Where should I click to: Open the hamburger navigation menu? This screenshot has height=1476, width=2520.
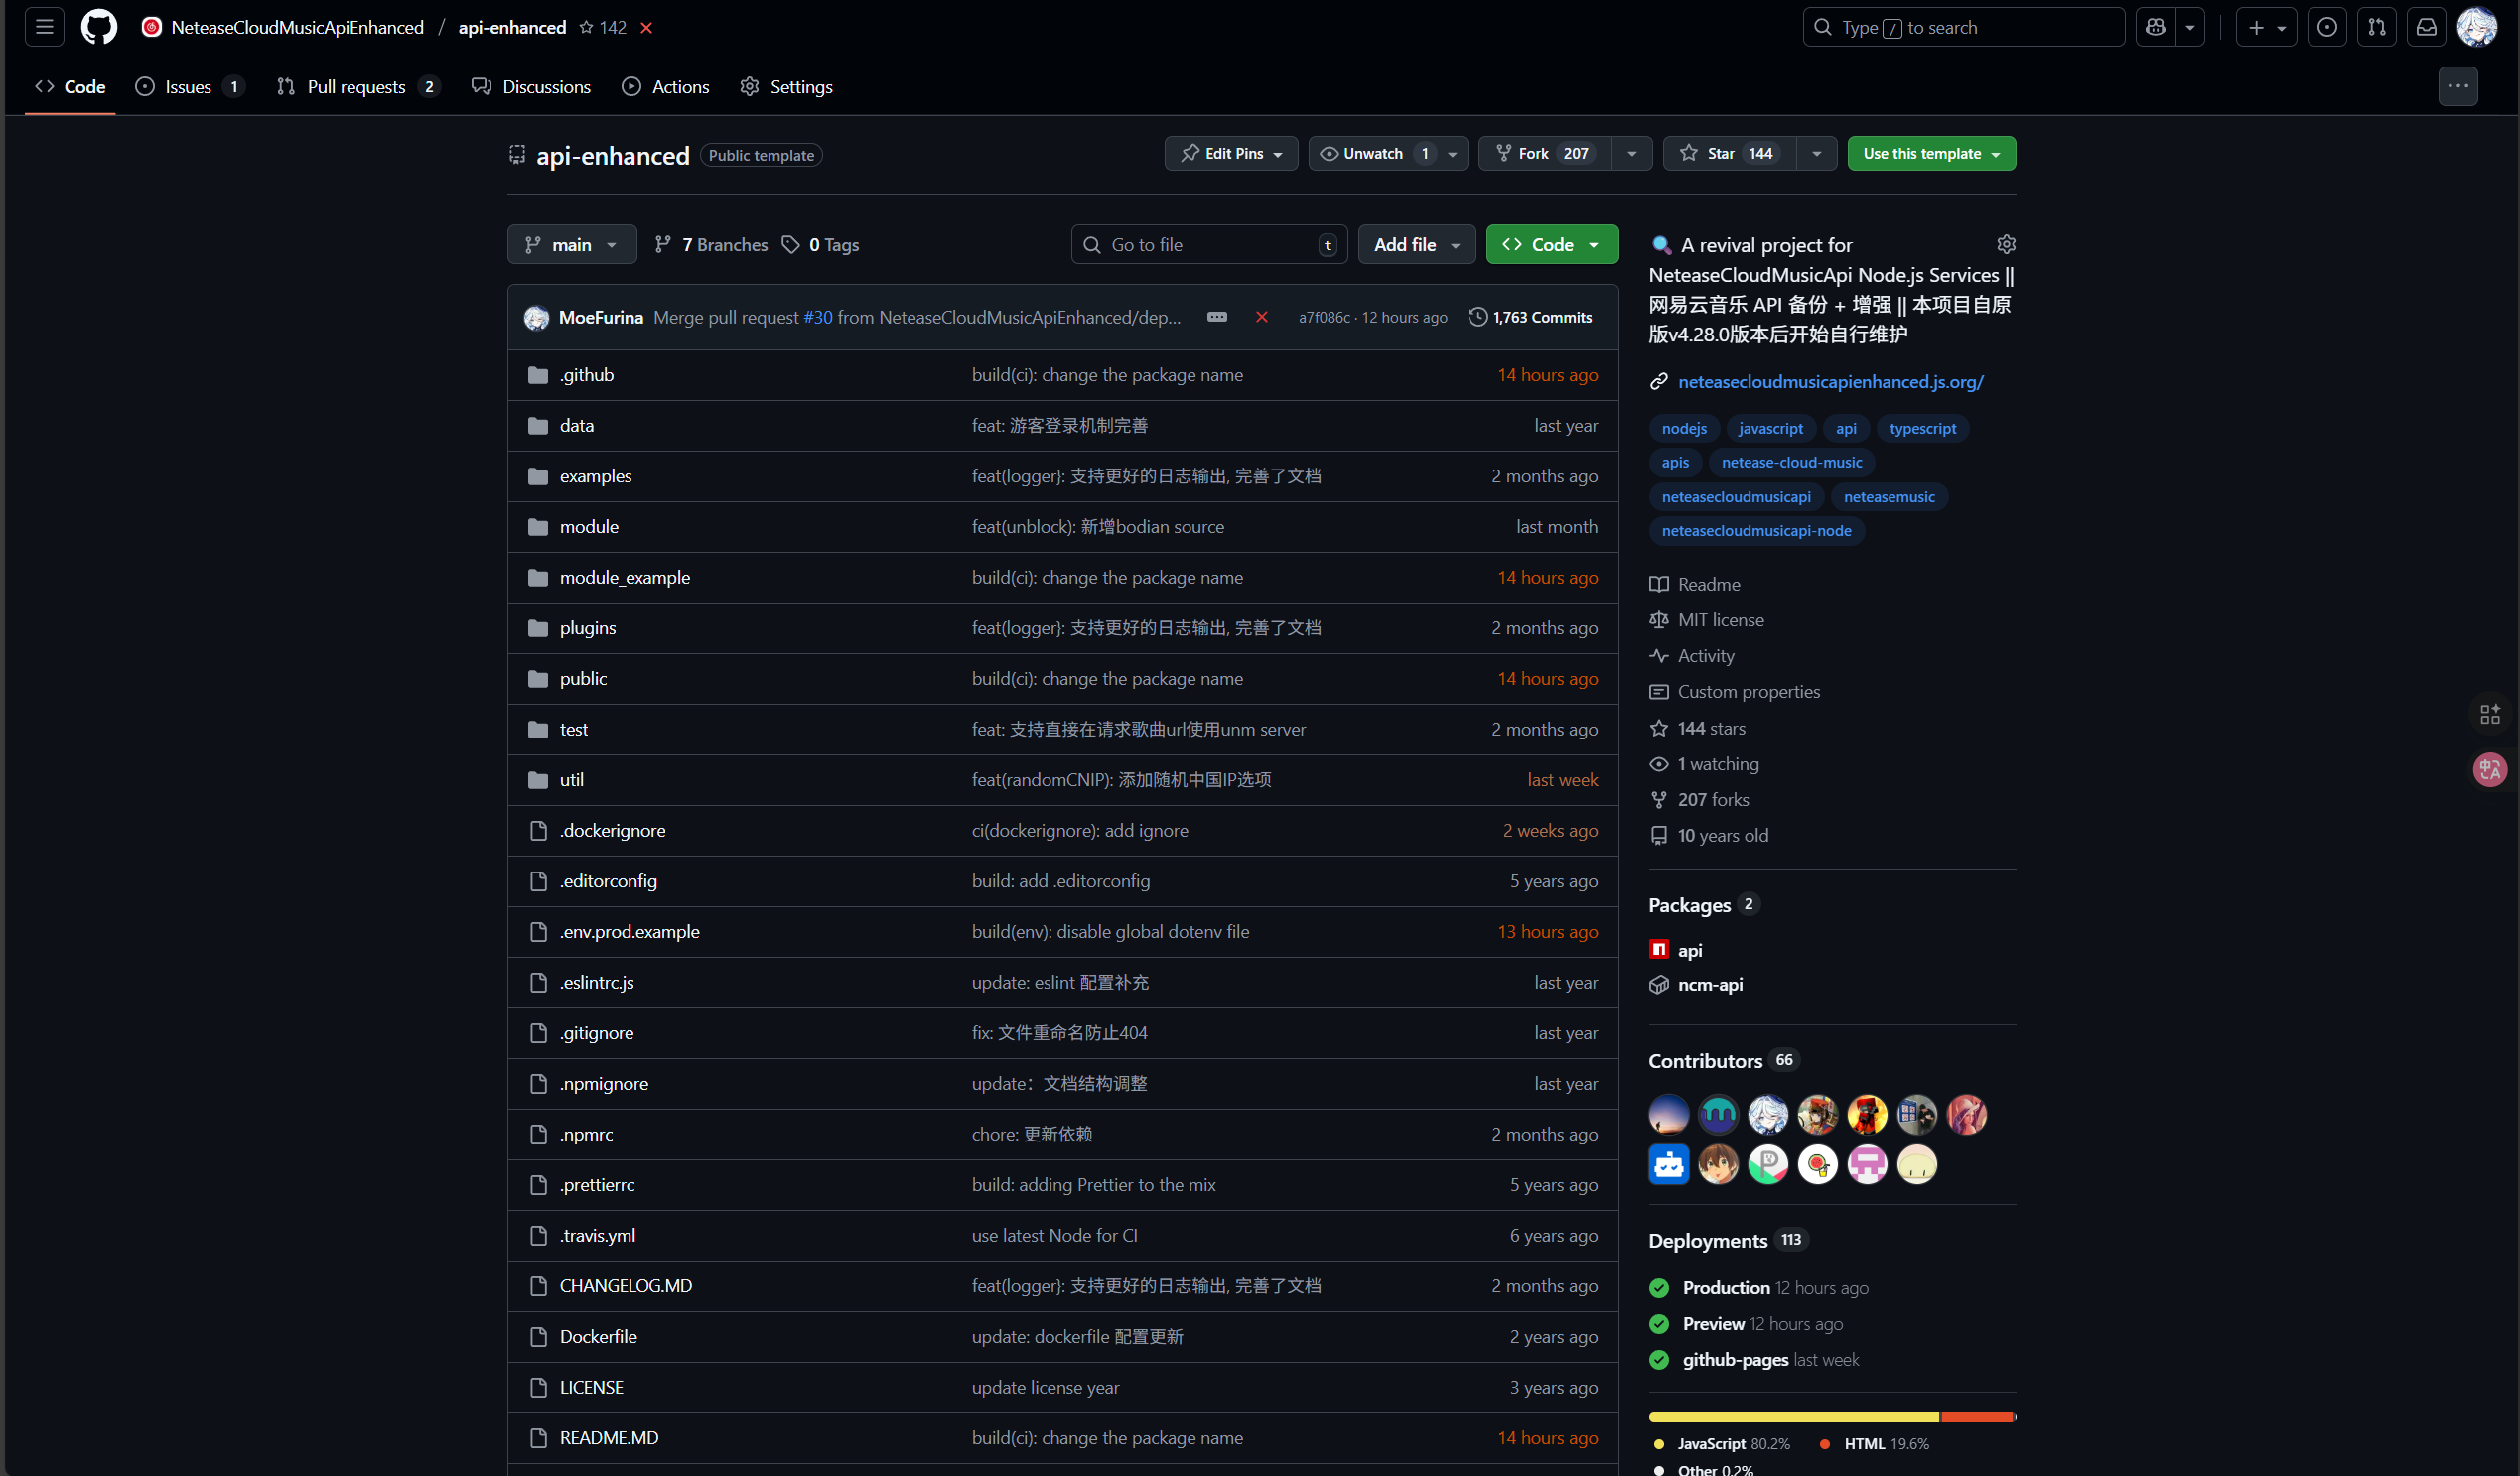44,27
